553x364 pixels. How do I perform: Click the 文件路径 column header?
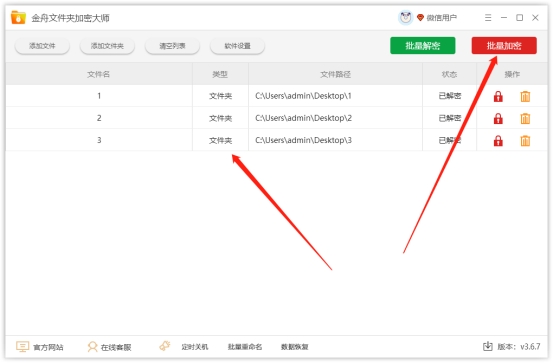click(x=335, y=74)
